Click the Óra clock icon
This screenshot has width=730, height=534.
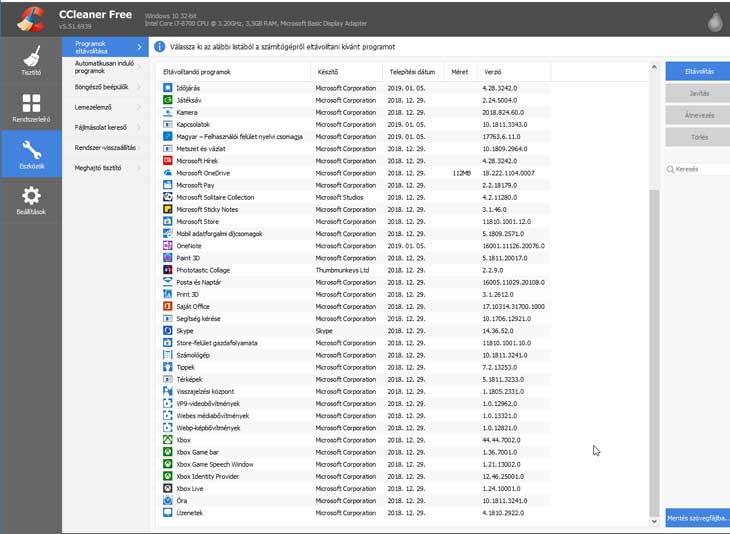168,500
